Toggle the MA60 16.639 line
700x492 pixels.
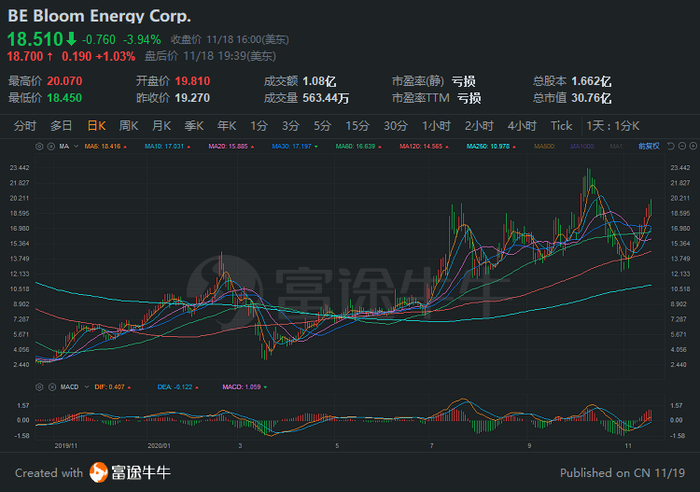(358, 146)
